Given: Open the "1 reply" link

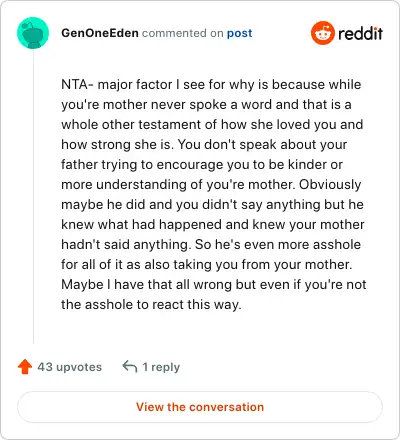Looking at the screenshot, I should coord(161,367).
